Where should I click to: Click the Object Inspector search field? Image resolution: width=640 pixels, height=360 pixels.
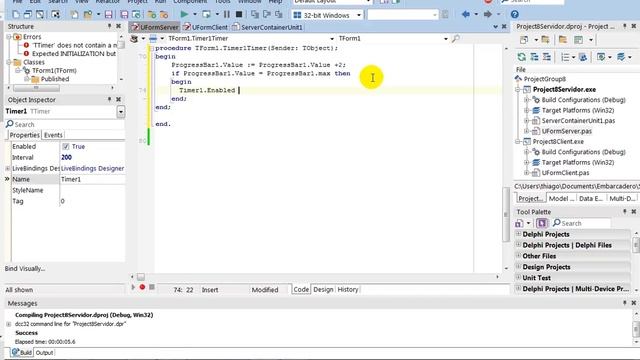click(65, 124)
